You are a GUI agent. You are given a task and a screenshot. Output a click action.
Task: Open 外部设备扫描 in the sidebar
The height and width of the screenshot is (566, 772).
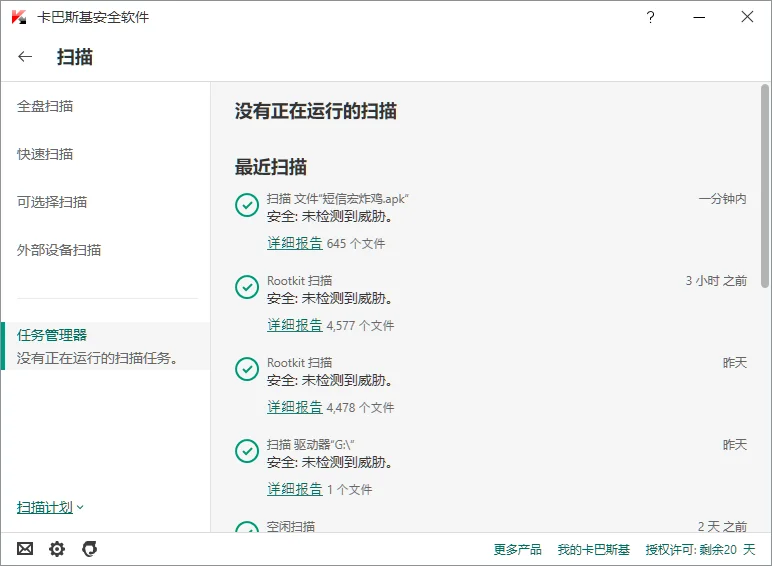click(x=59, y=250)
